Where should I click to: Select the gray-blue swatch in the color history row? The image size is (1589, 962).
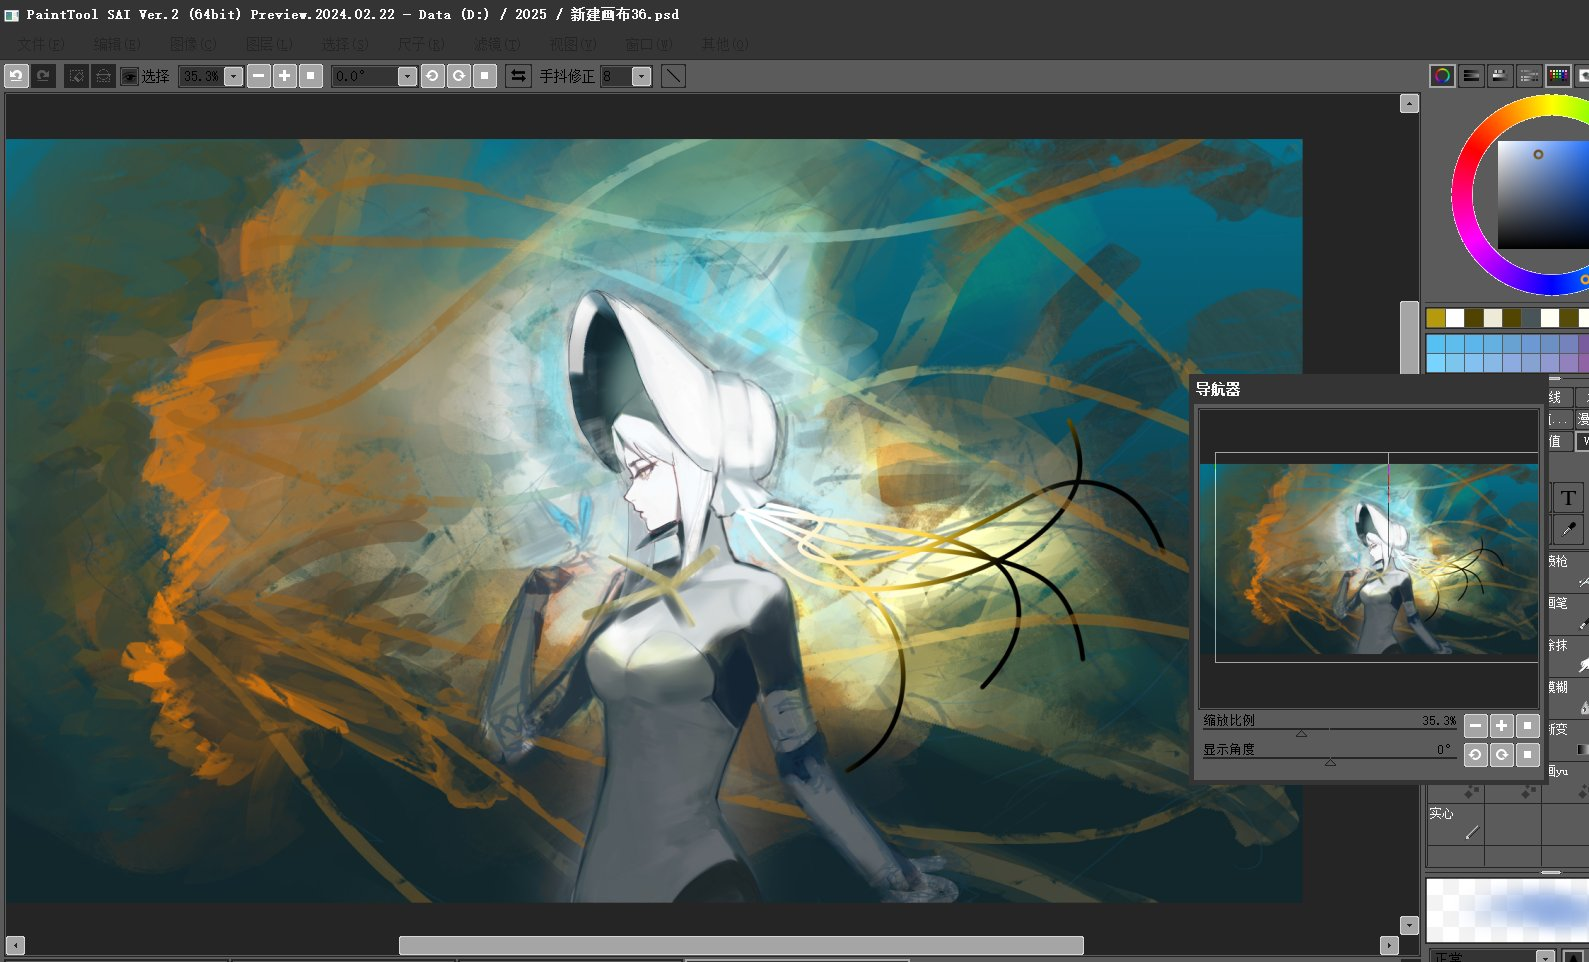(x=1530, y=318)
